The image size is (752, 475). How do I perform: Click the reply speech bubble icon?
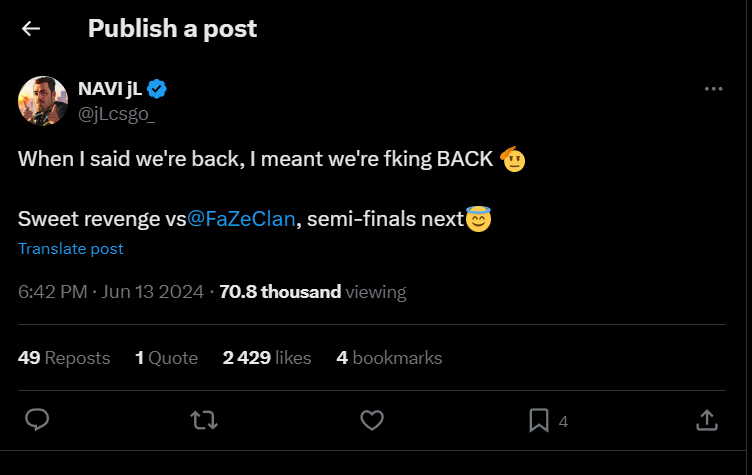tap(37, 420)
